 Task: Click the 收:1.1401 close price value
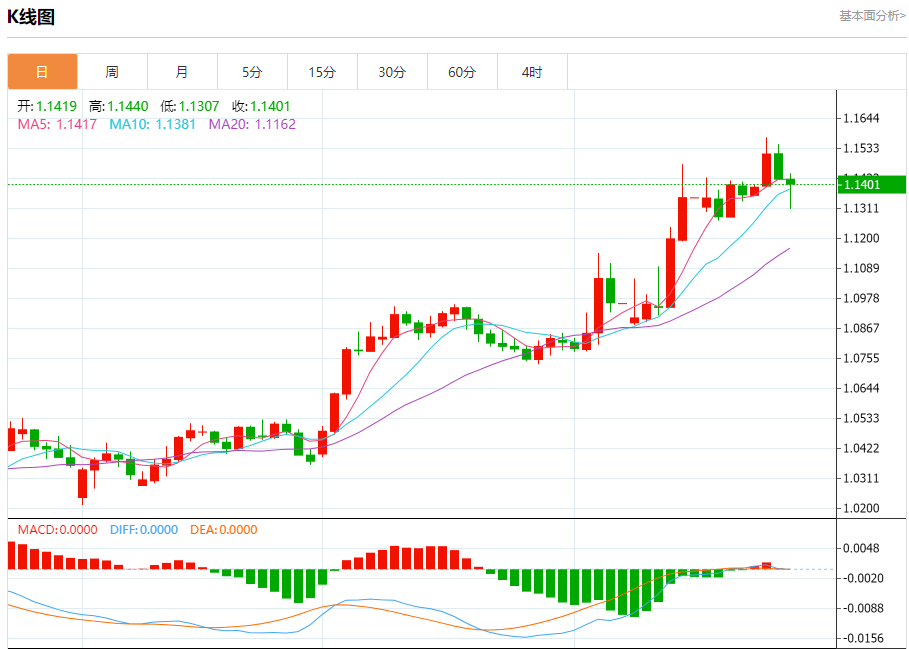pyautogui.click(x=261, y=106)
